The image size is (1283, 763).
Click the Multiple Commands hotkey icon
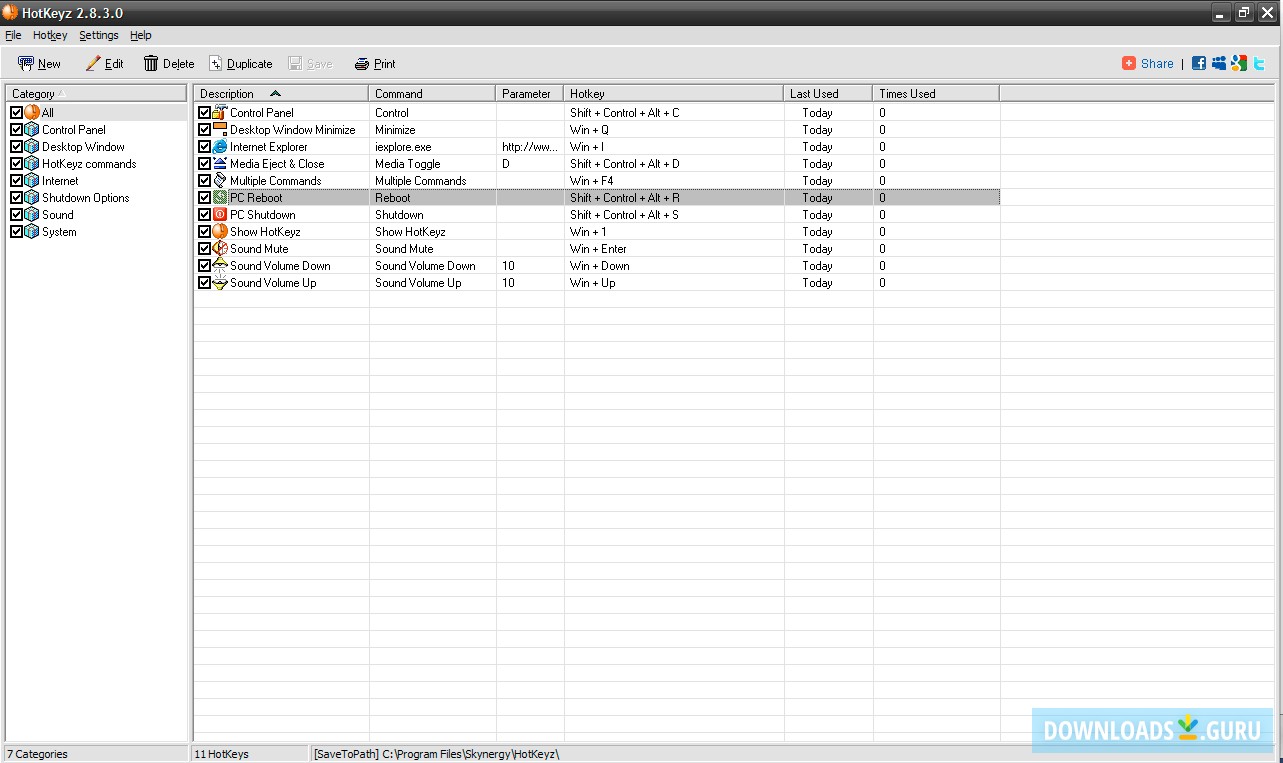(220, 181)
